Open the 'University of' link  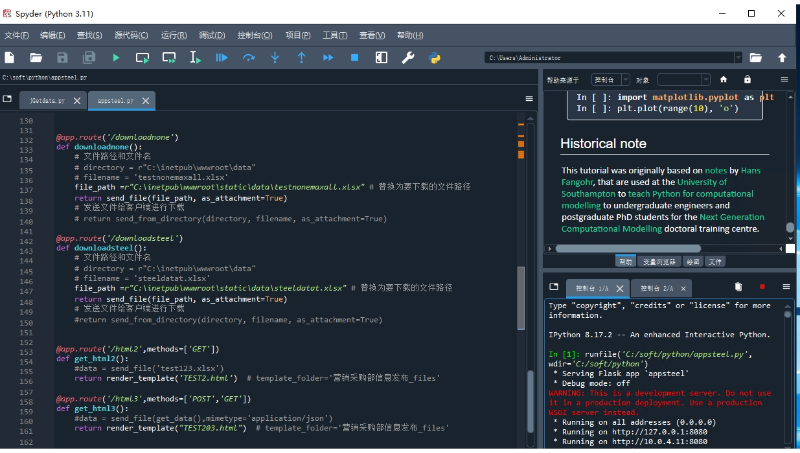pyautogui.click(x=702, y=182)
